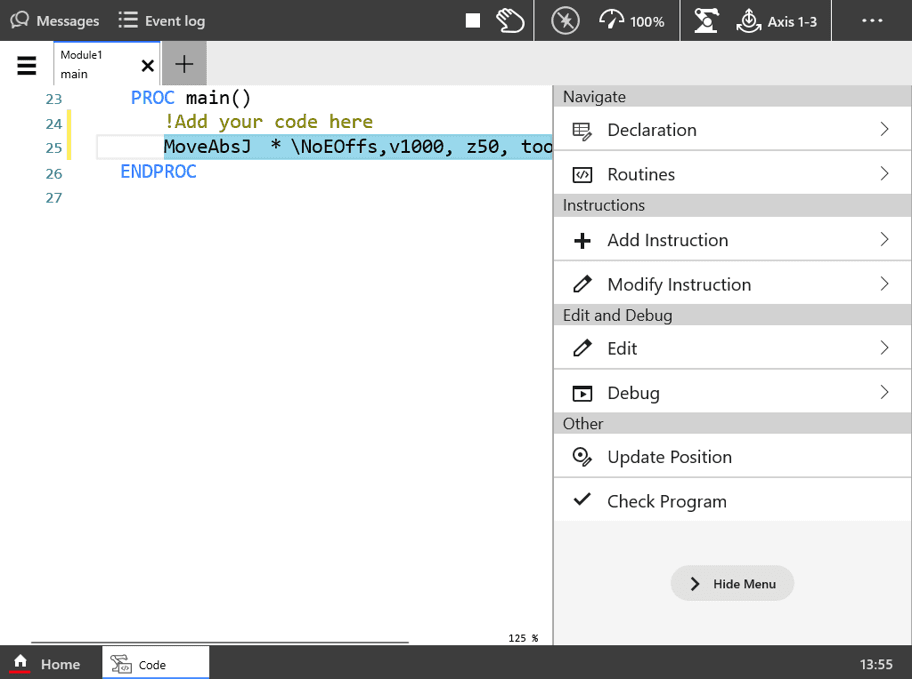
Task: Click the Add Instruction plus icon
Action: click(582, 240)
